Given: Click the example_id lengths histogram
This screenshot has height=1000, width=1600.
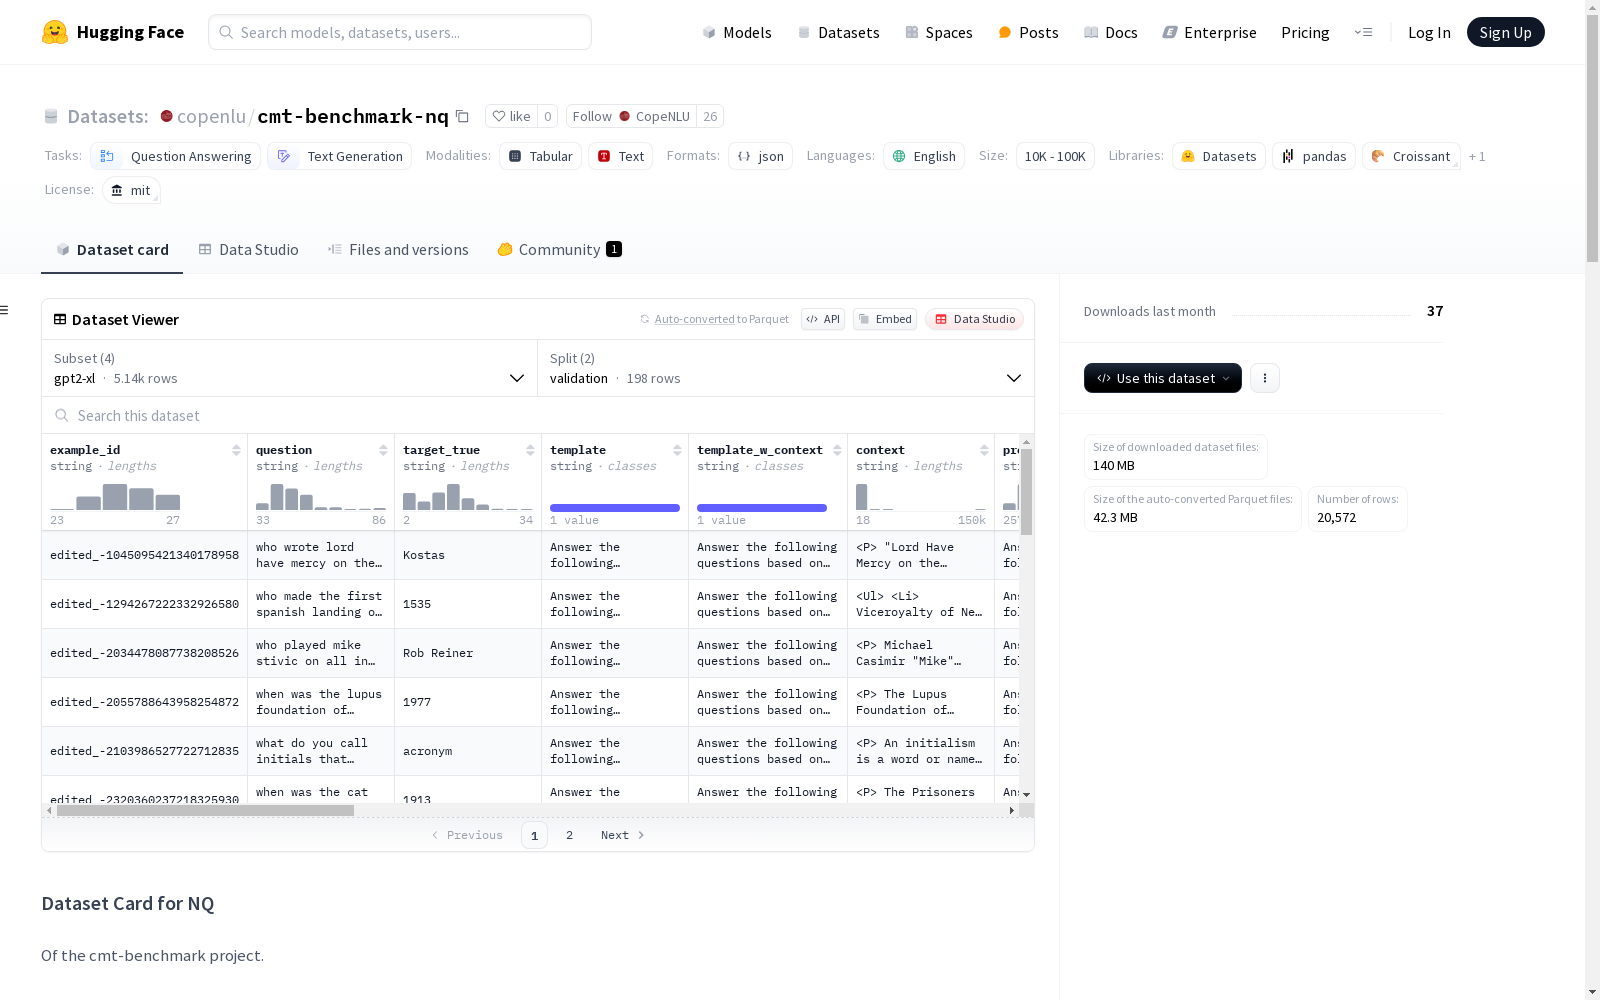Looking at the screenshot, I should [115, 497].
